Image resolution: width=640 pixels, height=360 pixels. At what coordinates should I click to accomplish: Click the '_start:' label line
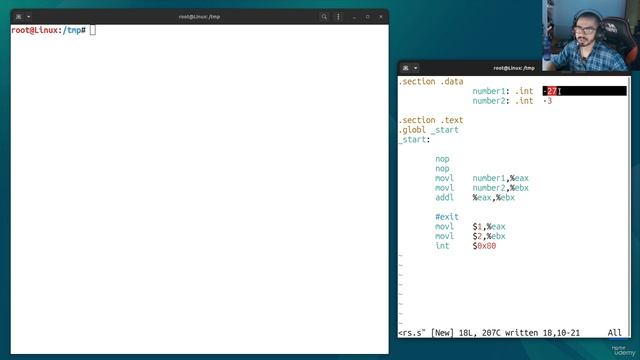415,140
